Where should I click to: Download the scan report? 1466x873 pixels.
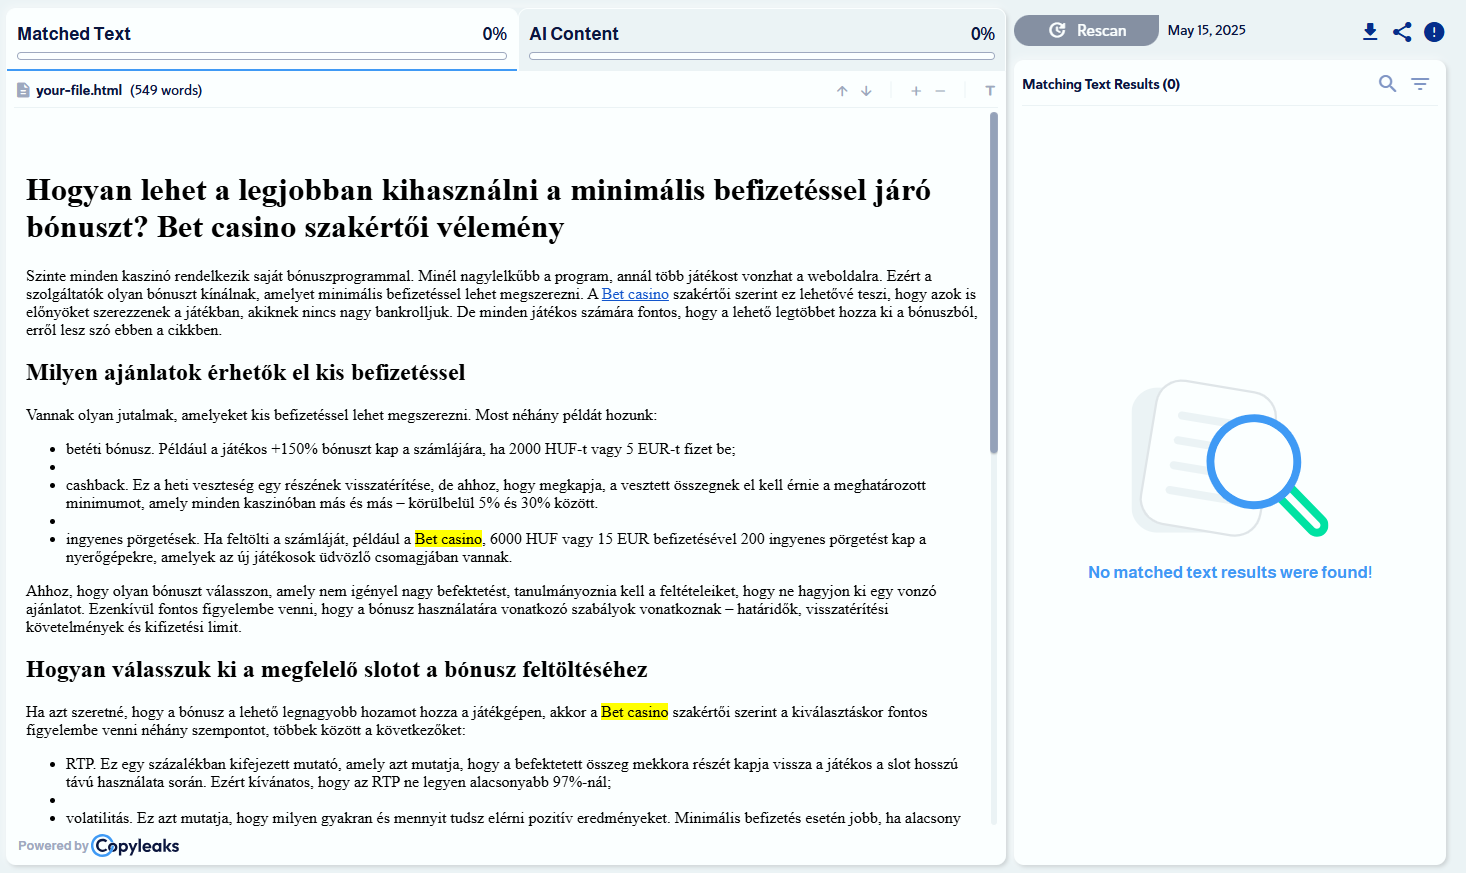[x=1370, y=32]
